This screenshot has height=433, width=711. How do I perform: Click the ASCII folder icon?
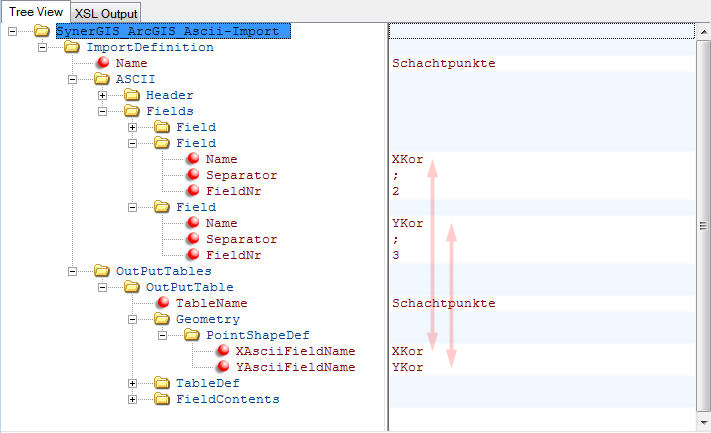pyautogui.click(x=102, y=79)
